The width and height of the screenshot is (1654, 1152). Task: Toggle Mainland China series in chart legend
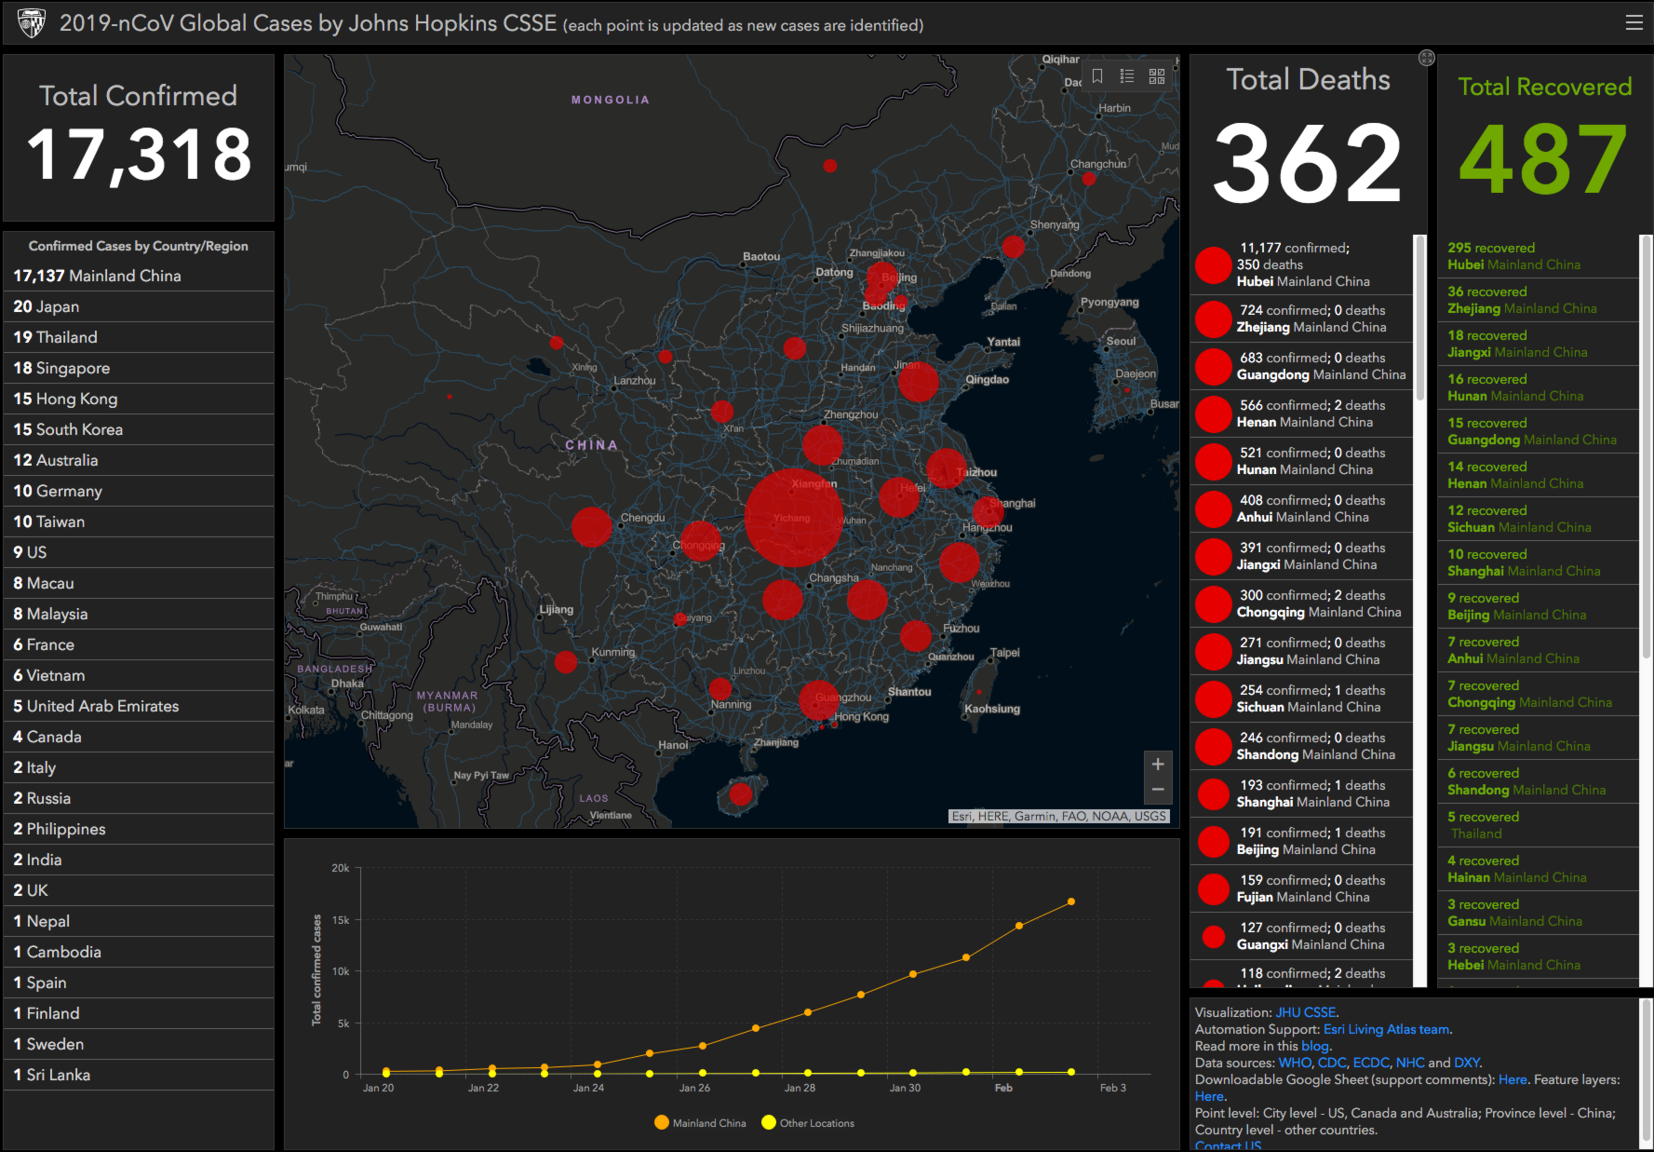point(700,1123)
